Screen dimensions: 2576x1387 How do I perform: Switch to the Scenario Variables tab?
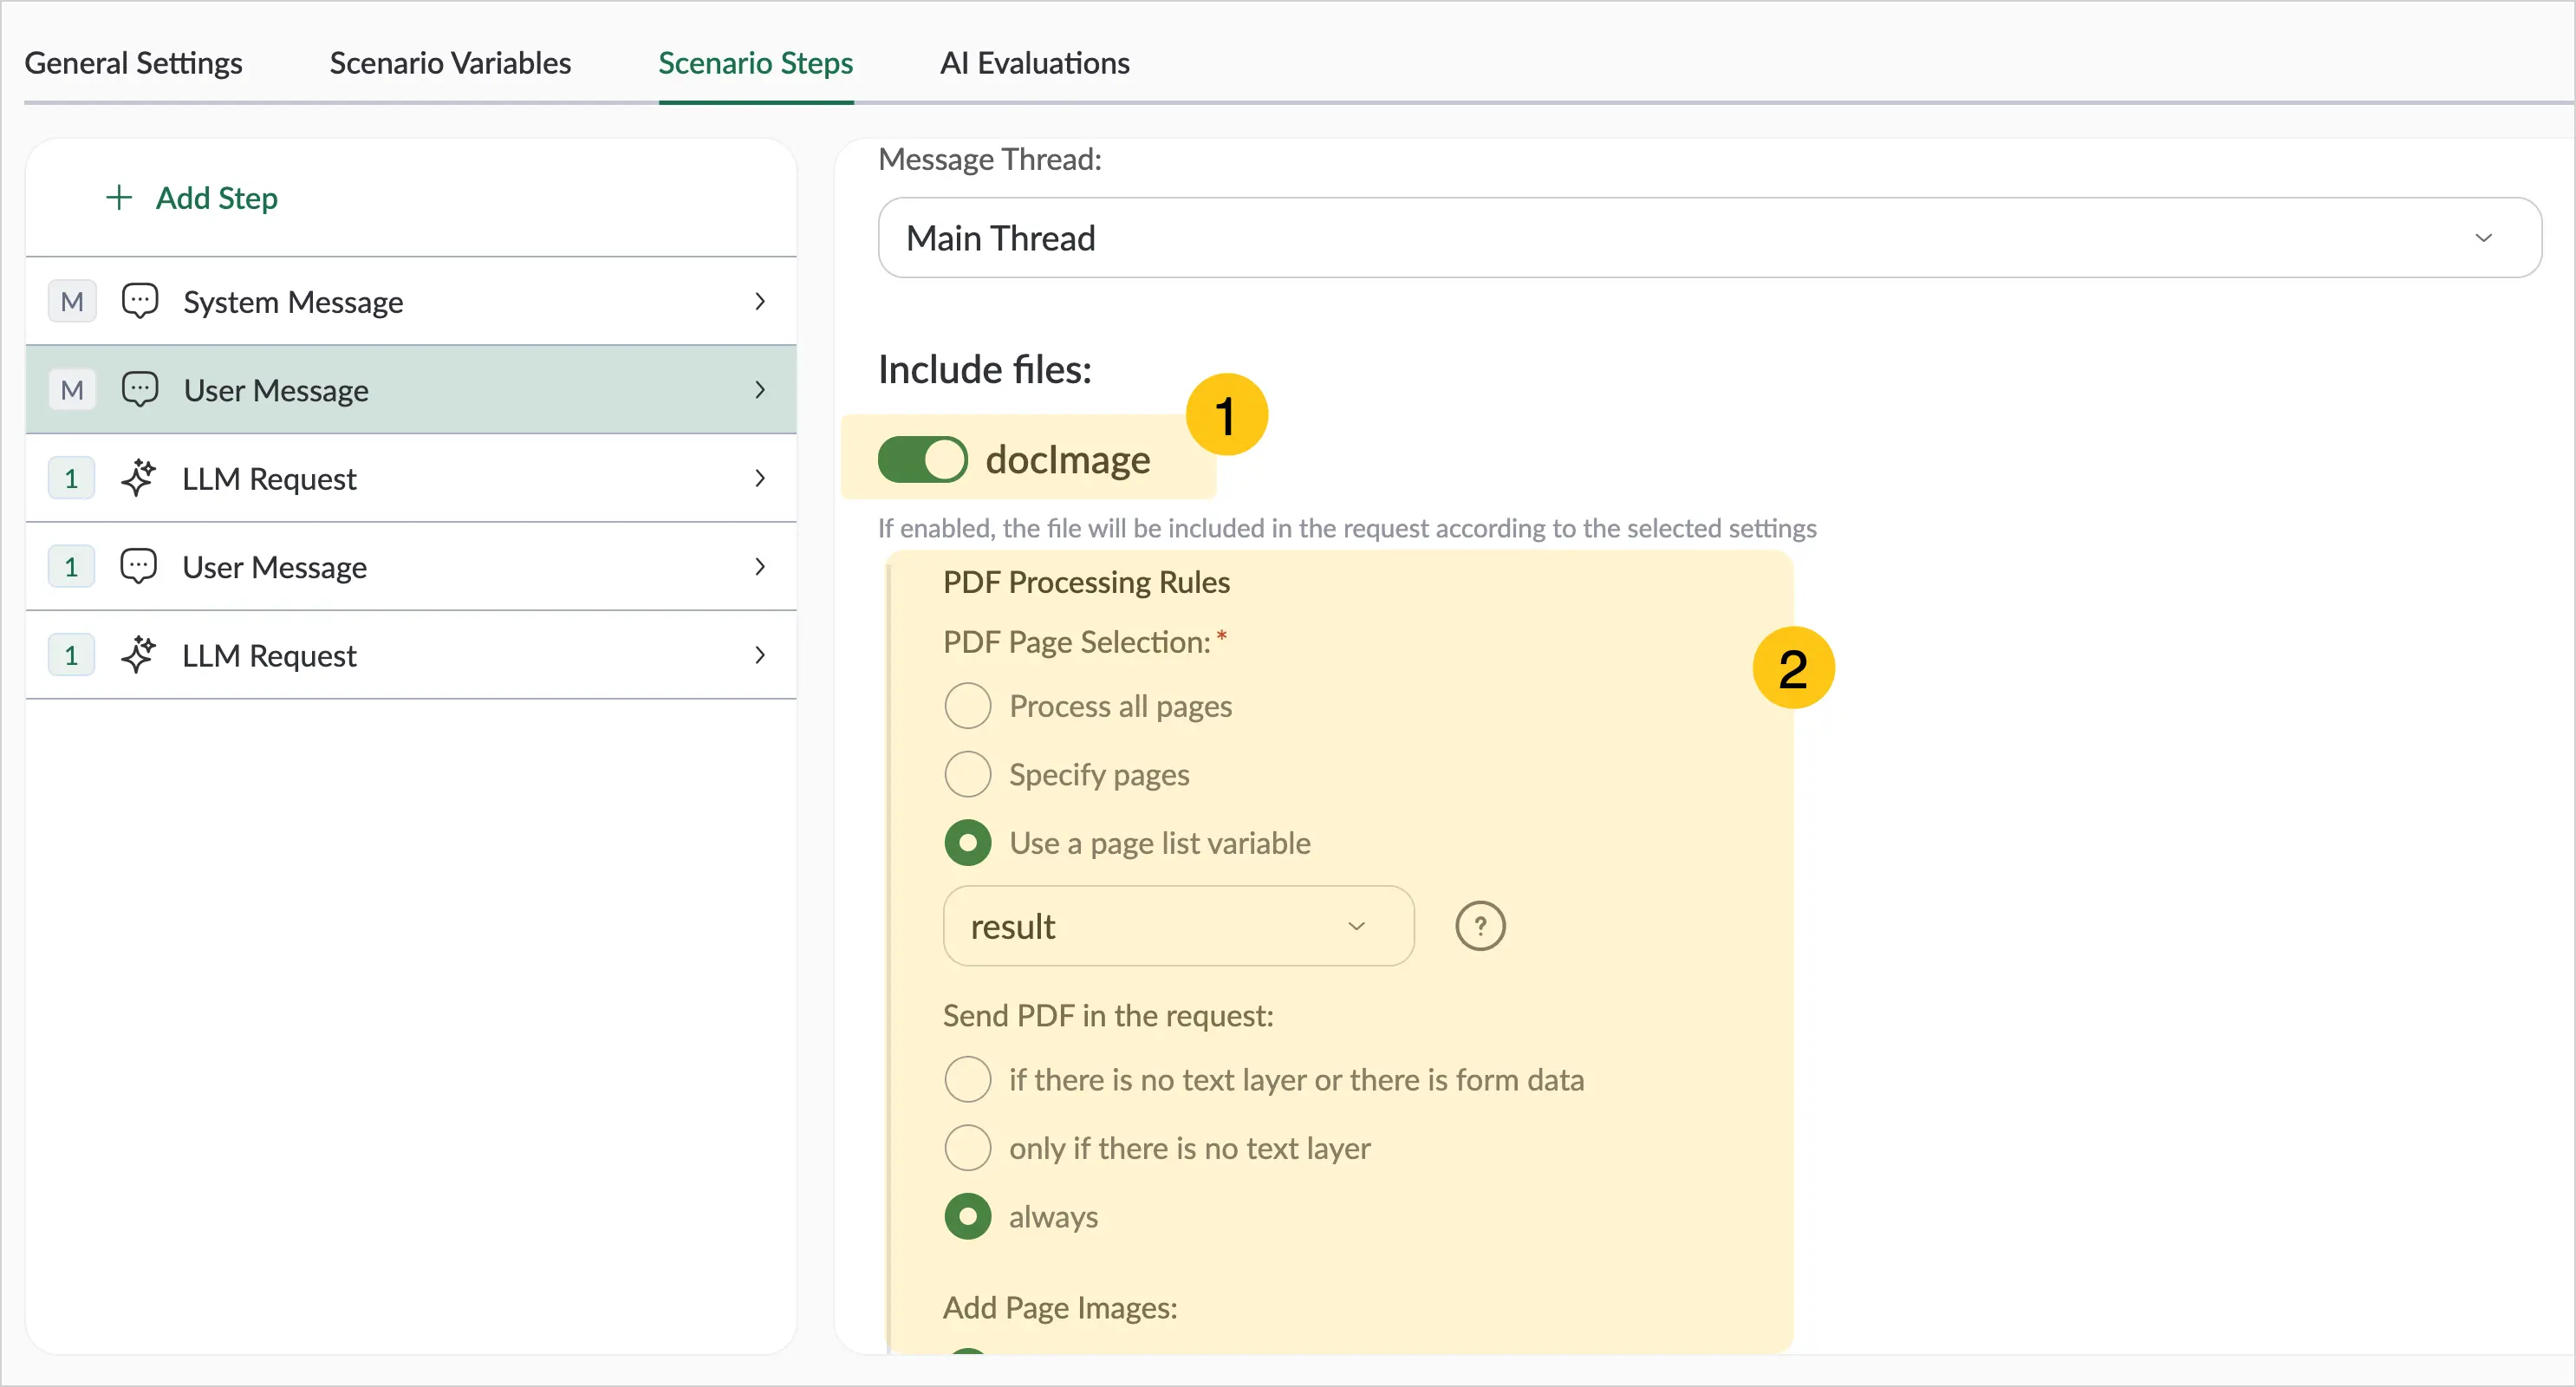450,63
